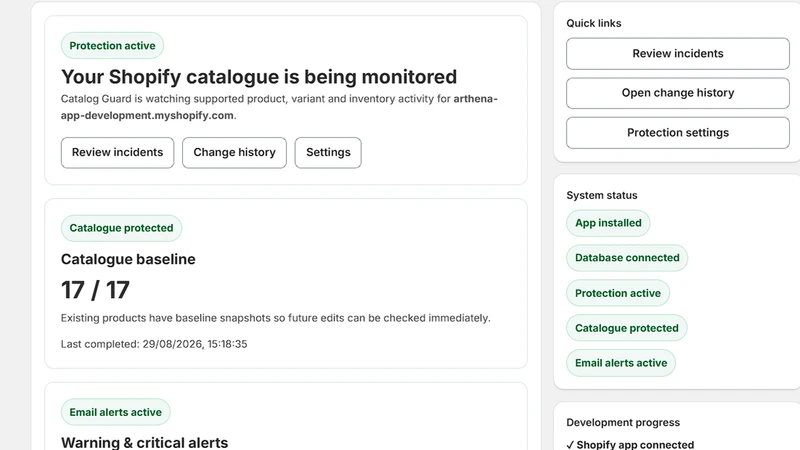Click the 'Quick links' section title
This screenshot has height=450, width=800.
(x=594, y=23)
